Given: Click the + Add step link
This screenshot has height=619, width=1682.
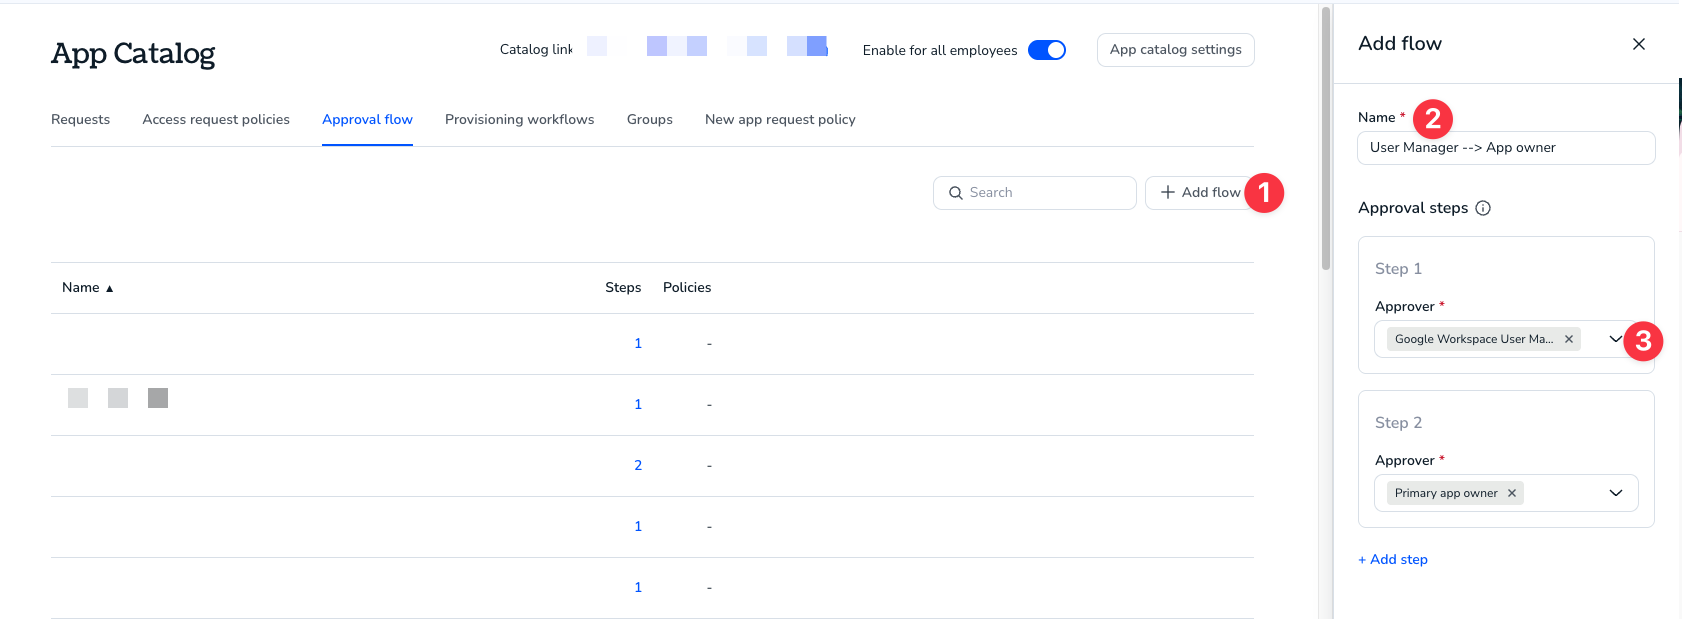Looking at the screenshot, I should 1393,559.
